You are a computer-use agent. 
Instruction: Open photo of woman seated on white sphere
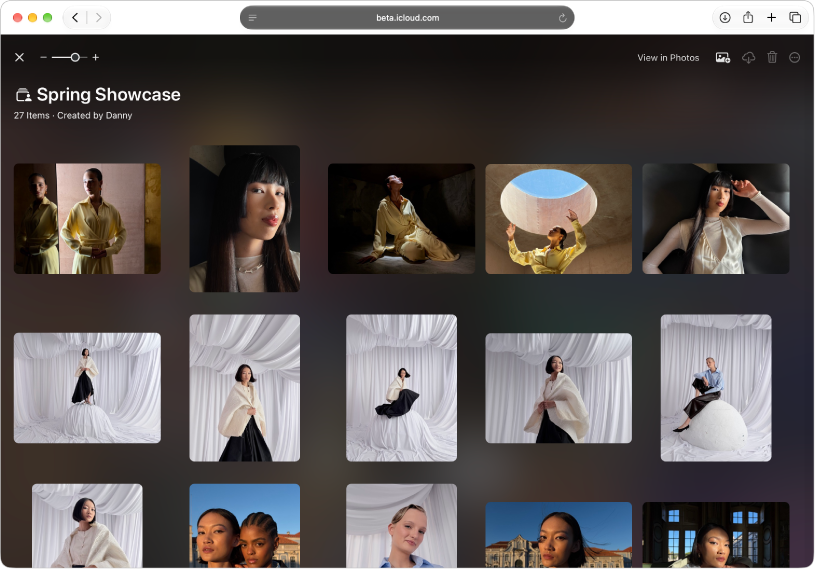coord(716,388)
